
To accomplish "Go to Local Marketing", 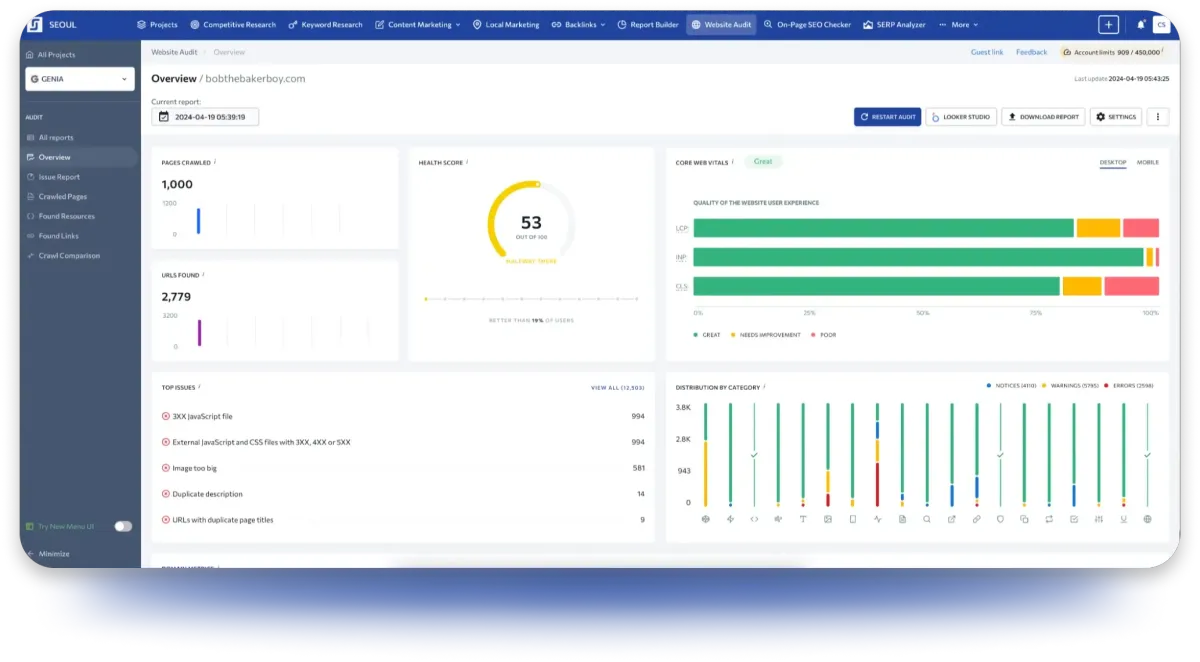I will click(506, 25).
